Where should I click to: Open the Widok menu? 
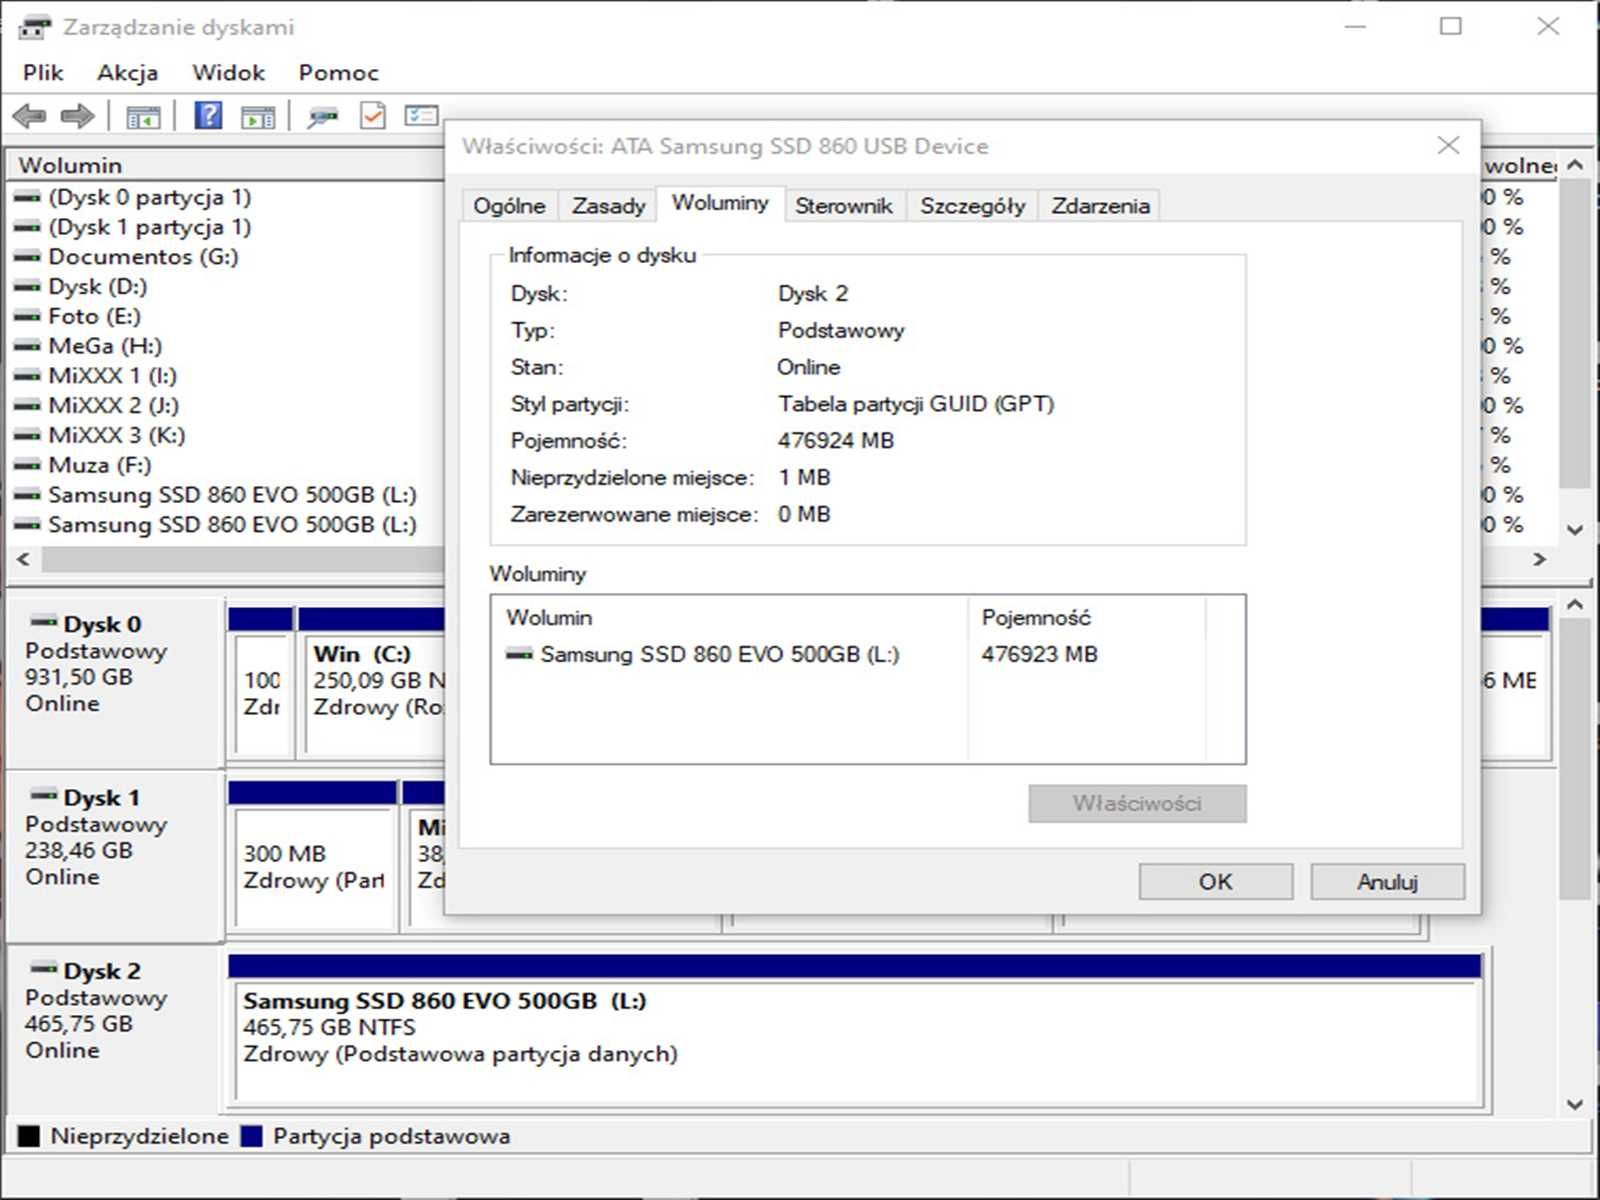[x=228, y=72]
